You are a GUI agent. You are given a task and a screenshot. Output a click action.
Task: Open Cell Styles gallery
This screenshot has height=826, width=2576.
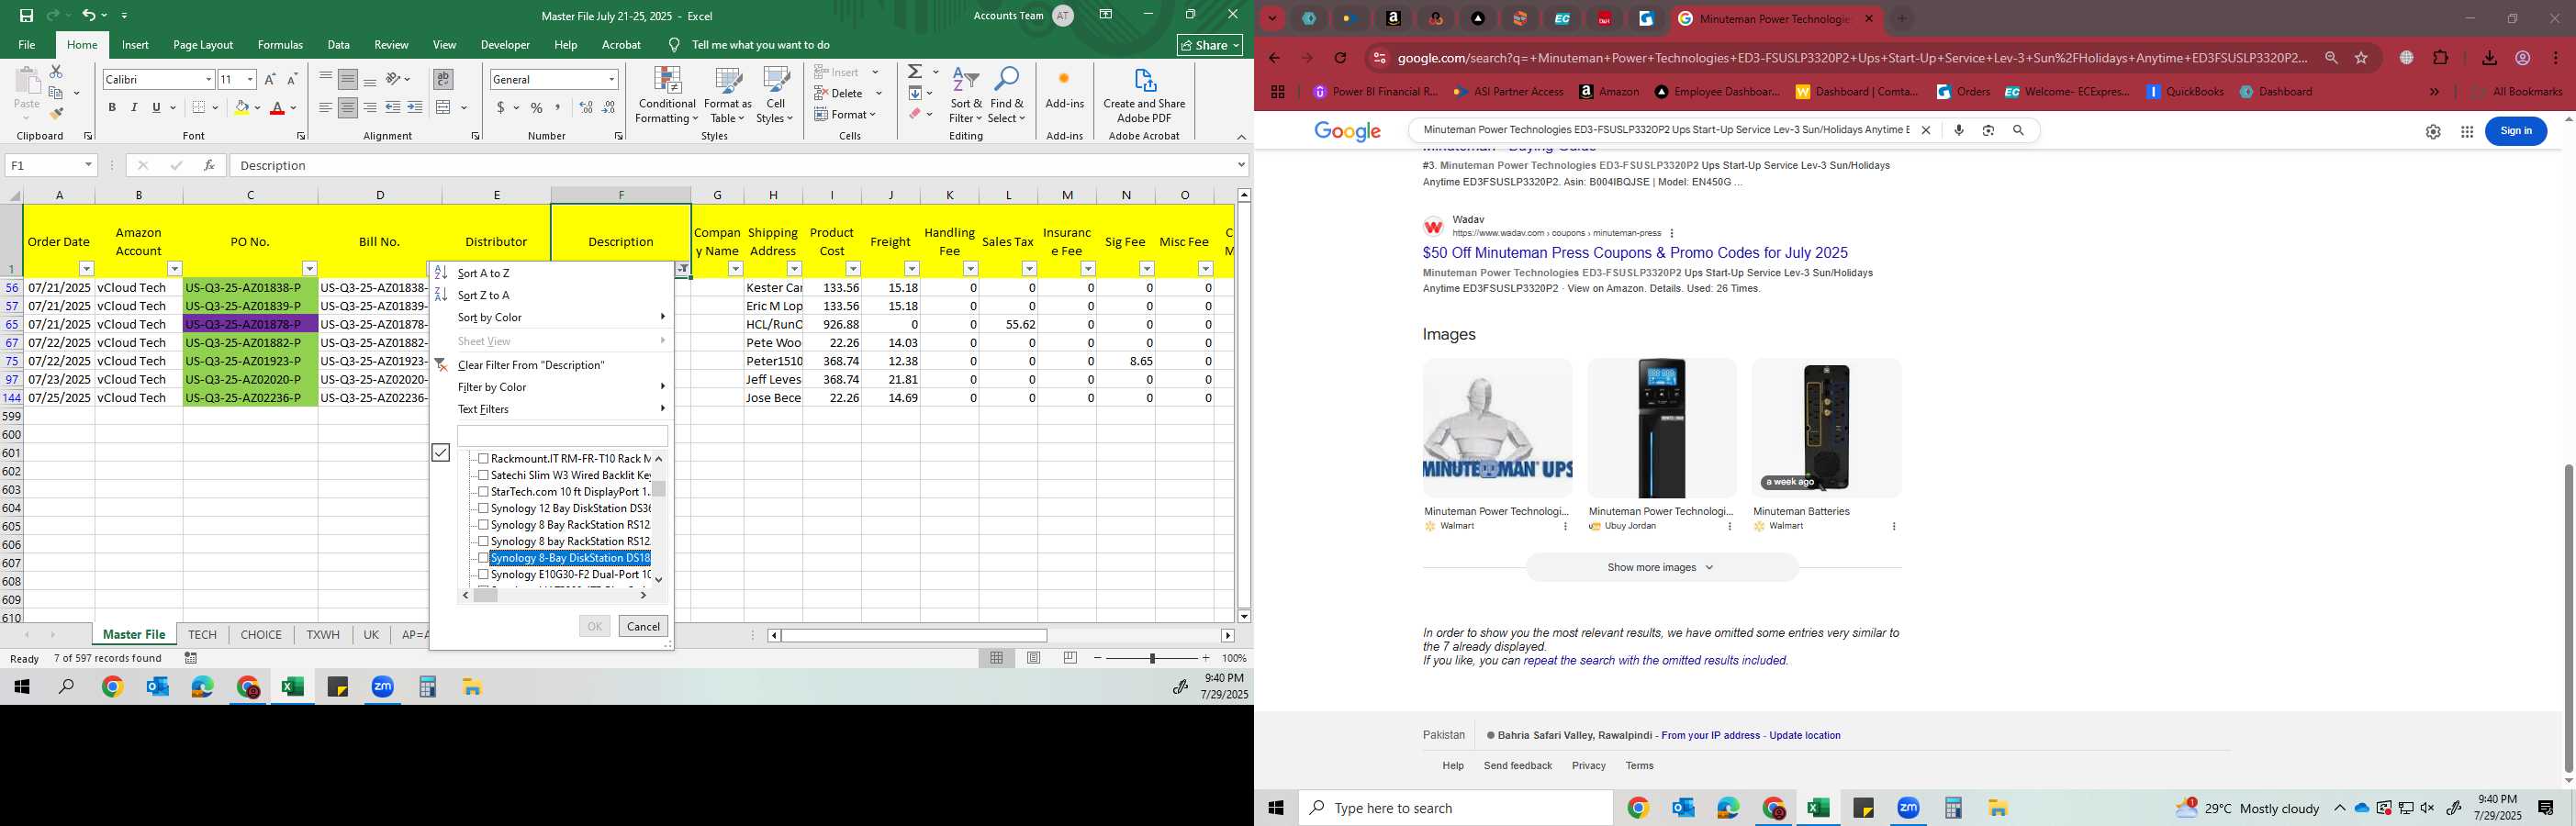click(775, 96)
